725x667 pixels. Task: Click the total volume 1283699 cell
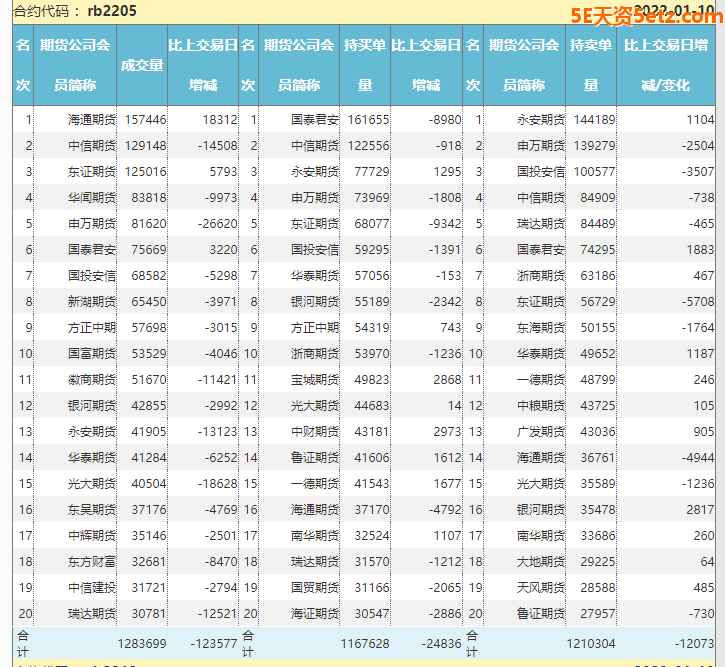(x=142, y=643)
